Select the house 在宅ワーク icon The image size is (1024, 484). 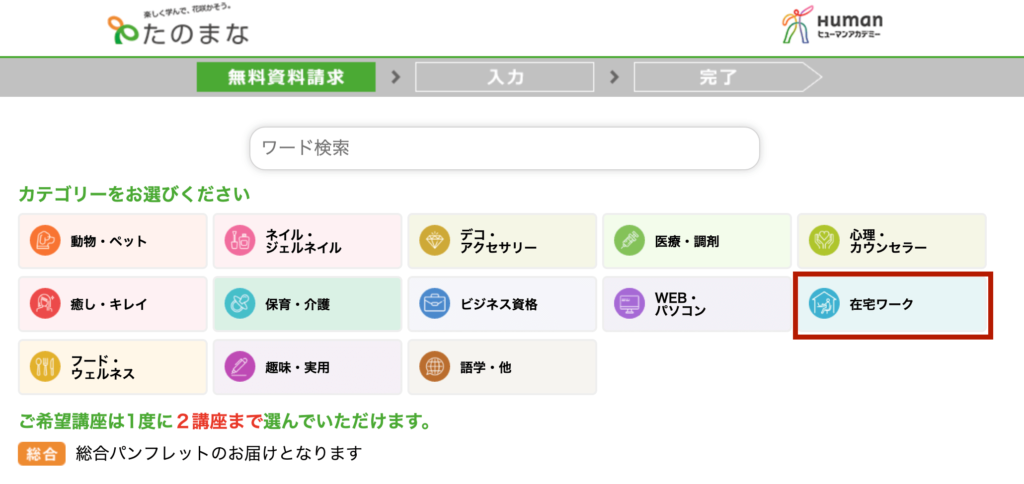tap(824, 304)
